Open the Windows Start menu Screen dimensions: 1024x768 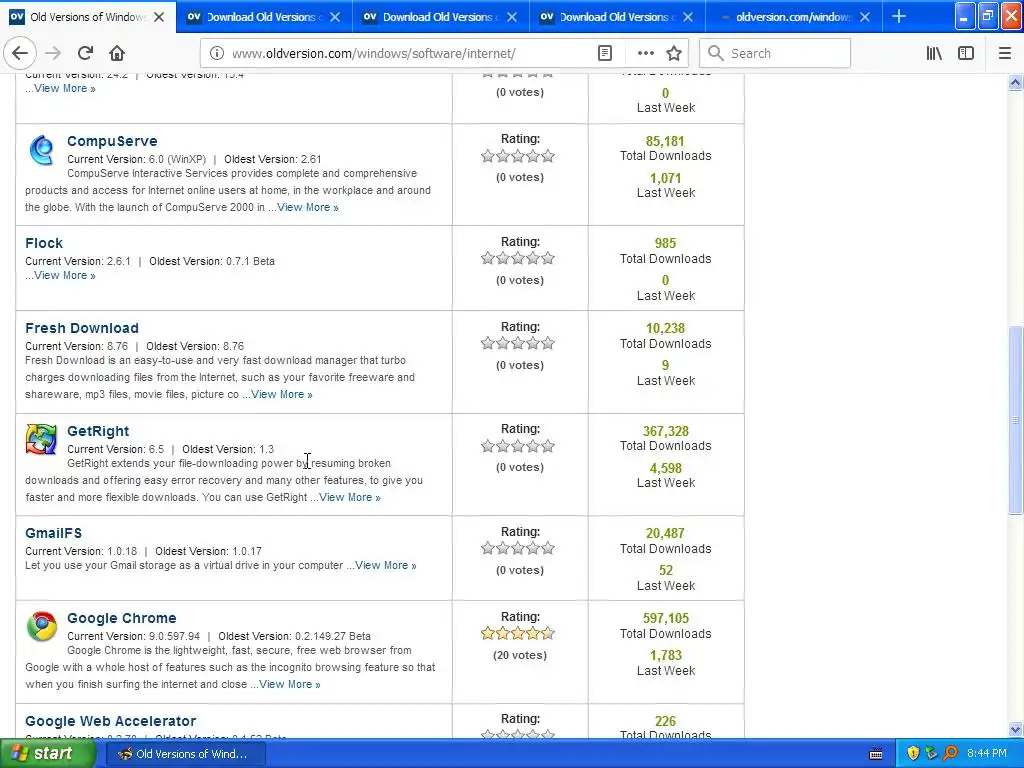(x=46, y=753)
